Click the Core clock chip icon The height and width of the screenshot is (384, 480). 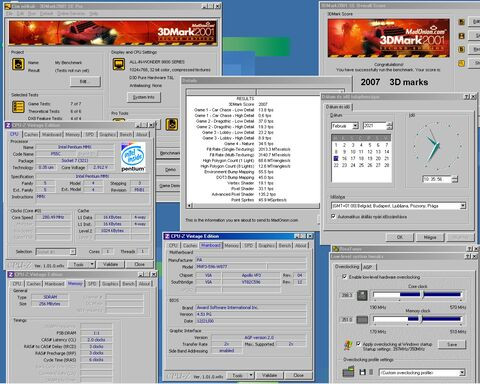(x=362, y=295)
